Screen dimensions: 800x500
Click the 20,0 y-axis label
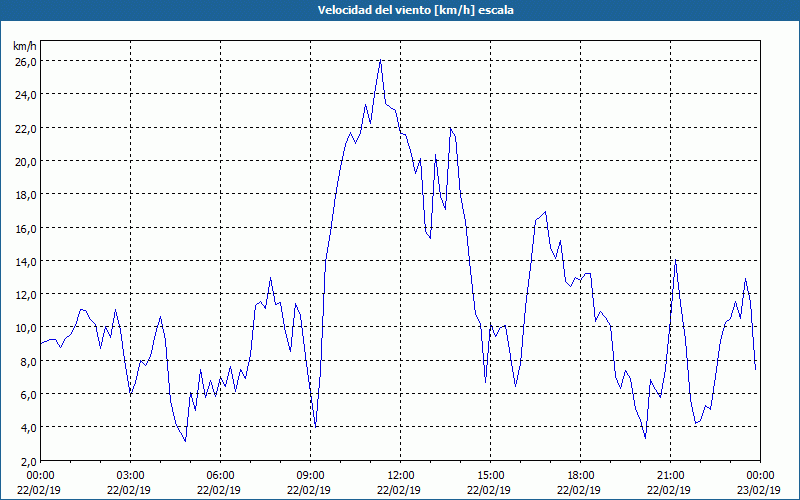pyautogui.click(x=26, y=162)
